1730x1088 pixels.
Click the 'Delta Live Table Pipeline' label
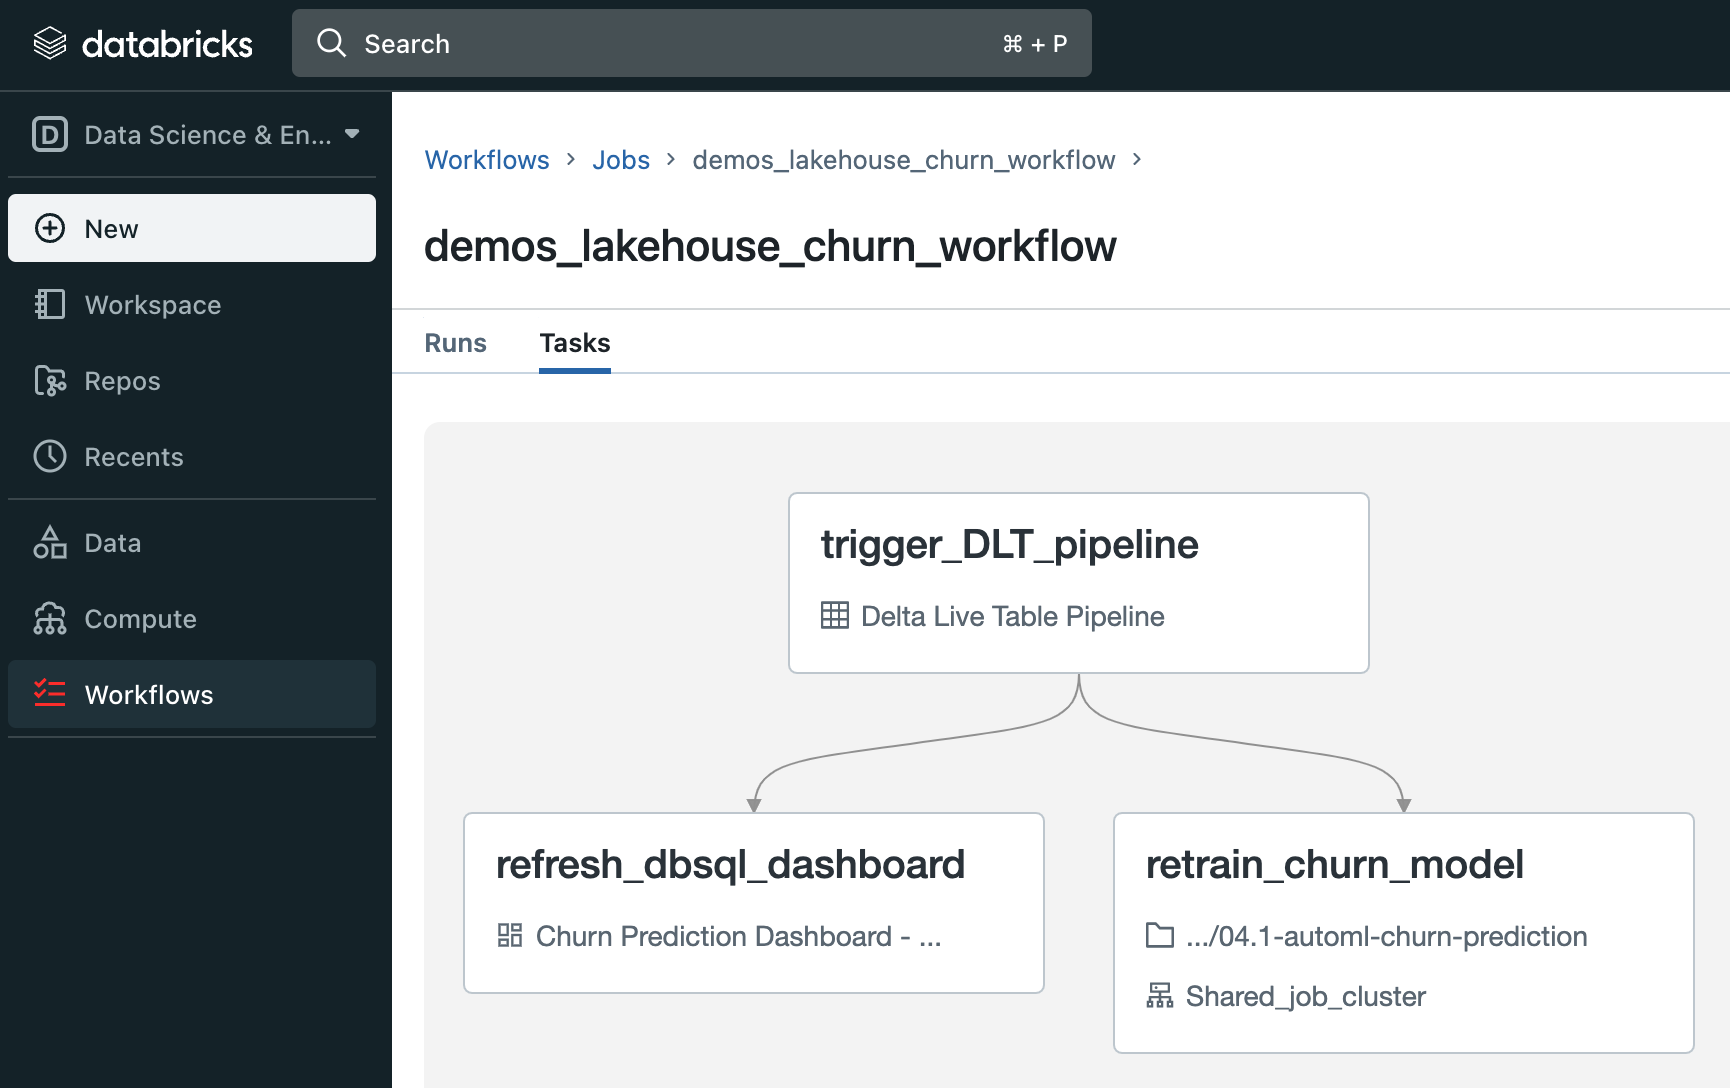click(1013, 616)
